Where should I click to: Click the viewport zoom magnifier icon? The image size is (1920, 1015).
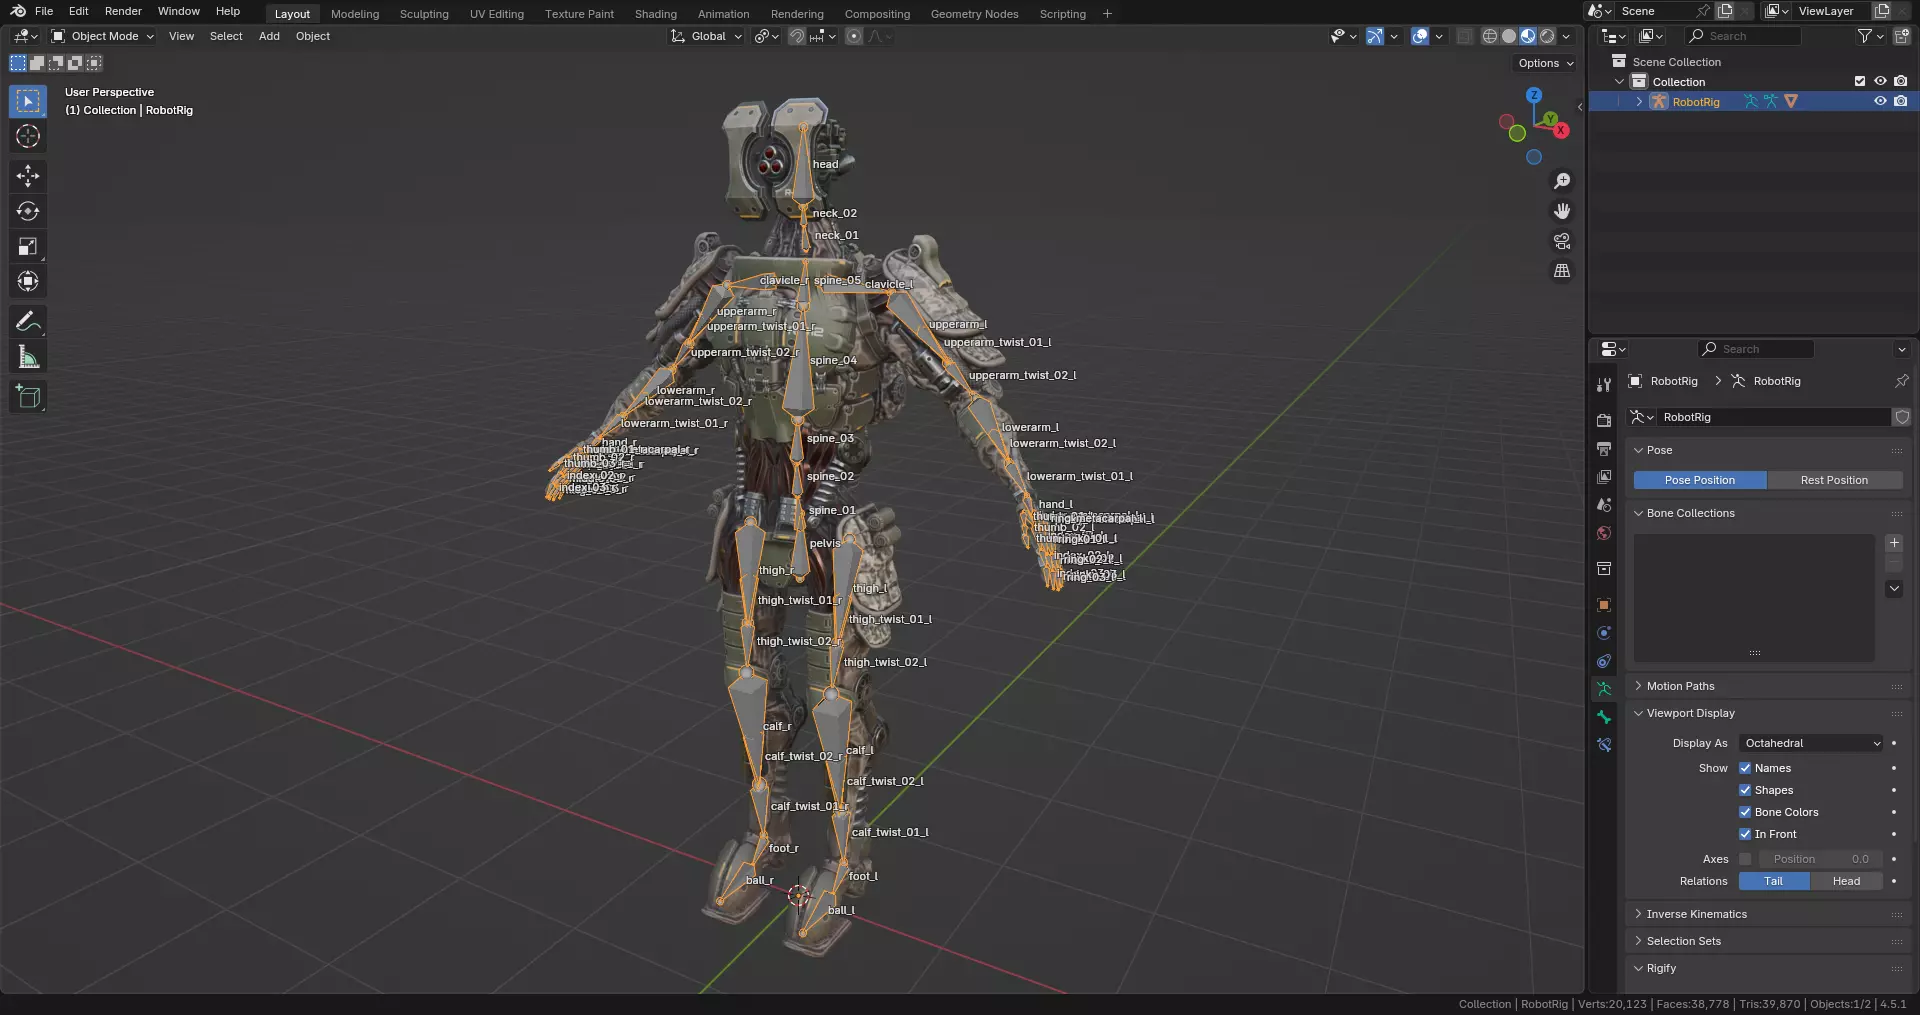click(x=1562, y=181)
